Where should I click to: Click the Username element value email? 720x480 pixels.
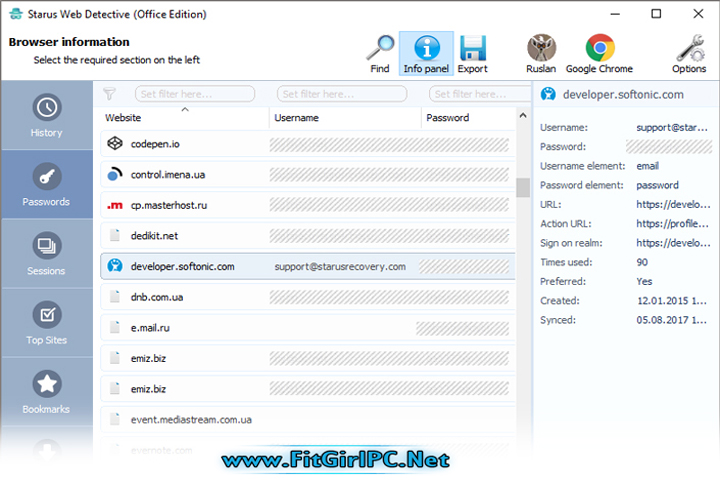(647, 166)
